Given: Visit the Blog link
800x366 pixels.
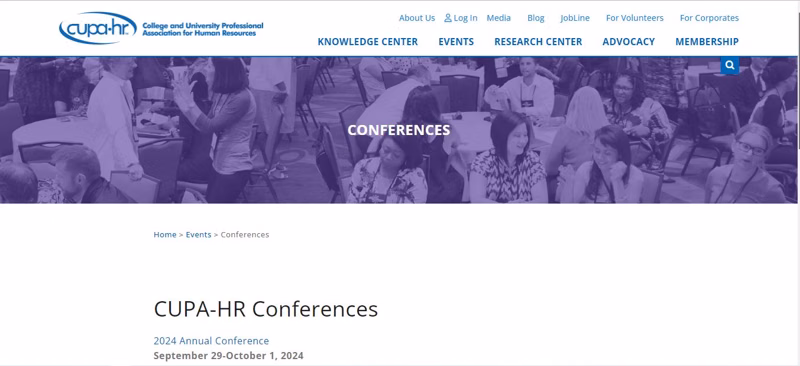Looking at the screenshot, I should (x=536, y=18).
